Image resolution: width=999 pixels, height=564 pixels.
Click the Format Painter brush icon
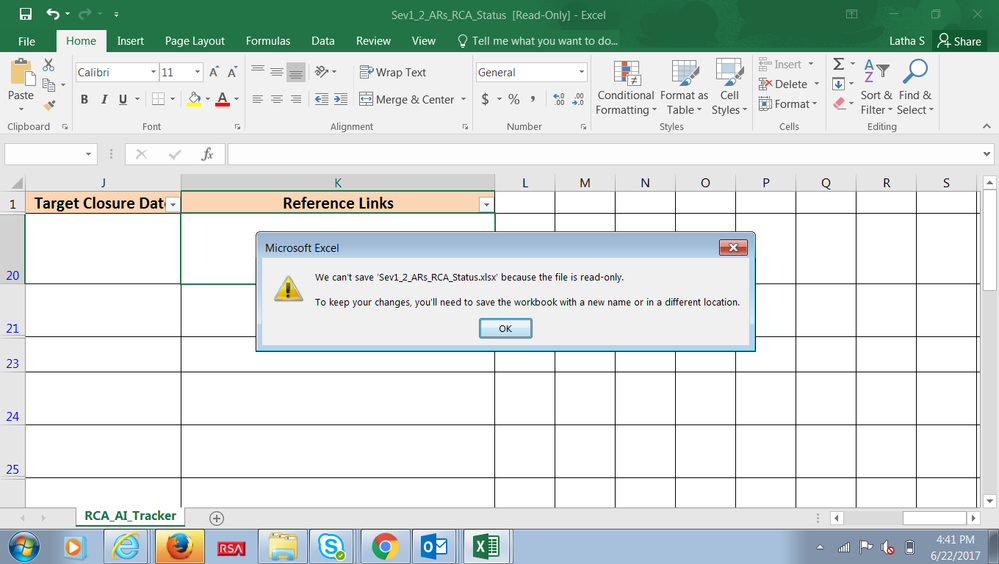click(48, 105)
